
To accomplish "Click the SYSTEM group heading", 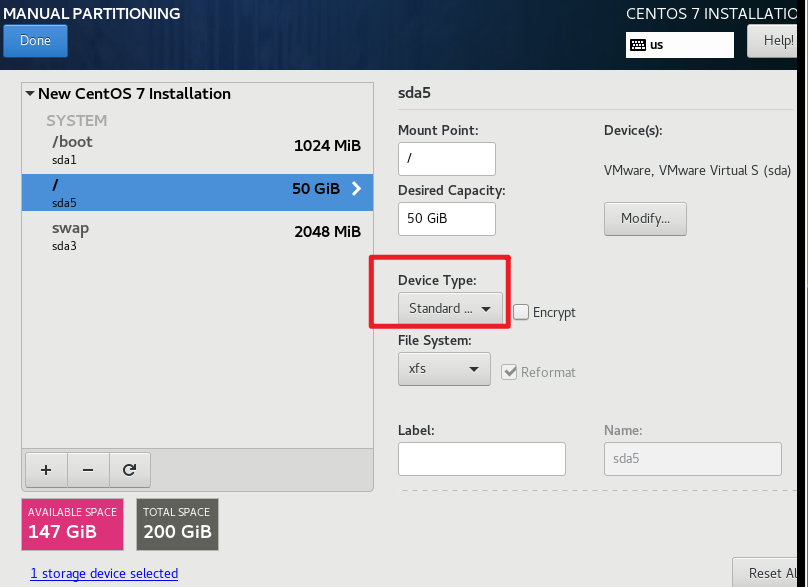I will tap(77, 121).
